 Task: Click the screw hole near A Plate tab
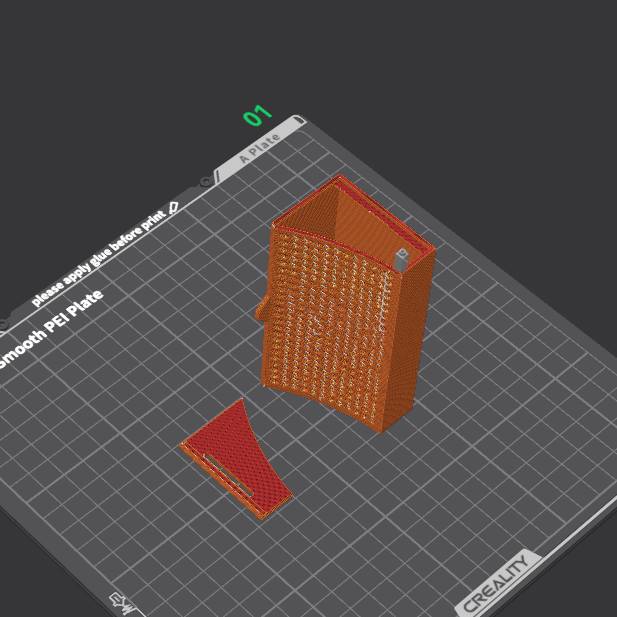[x=206, y=181]
